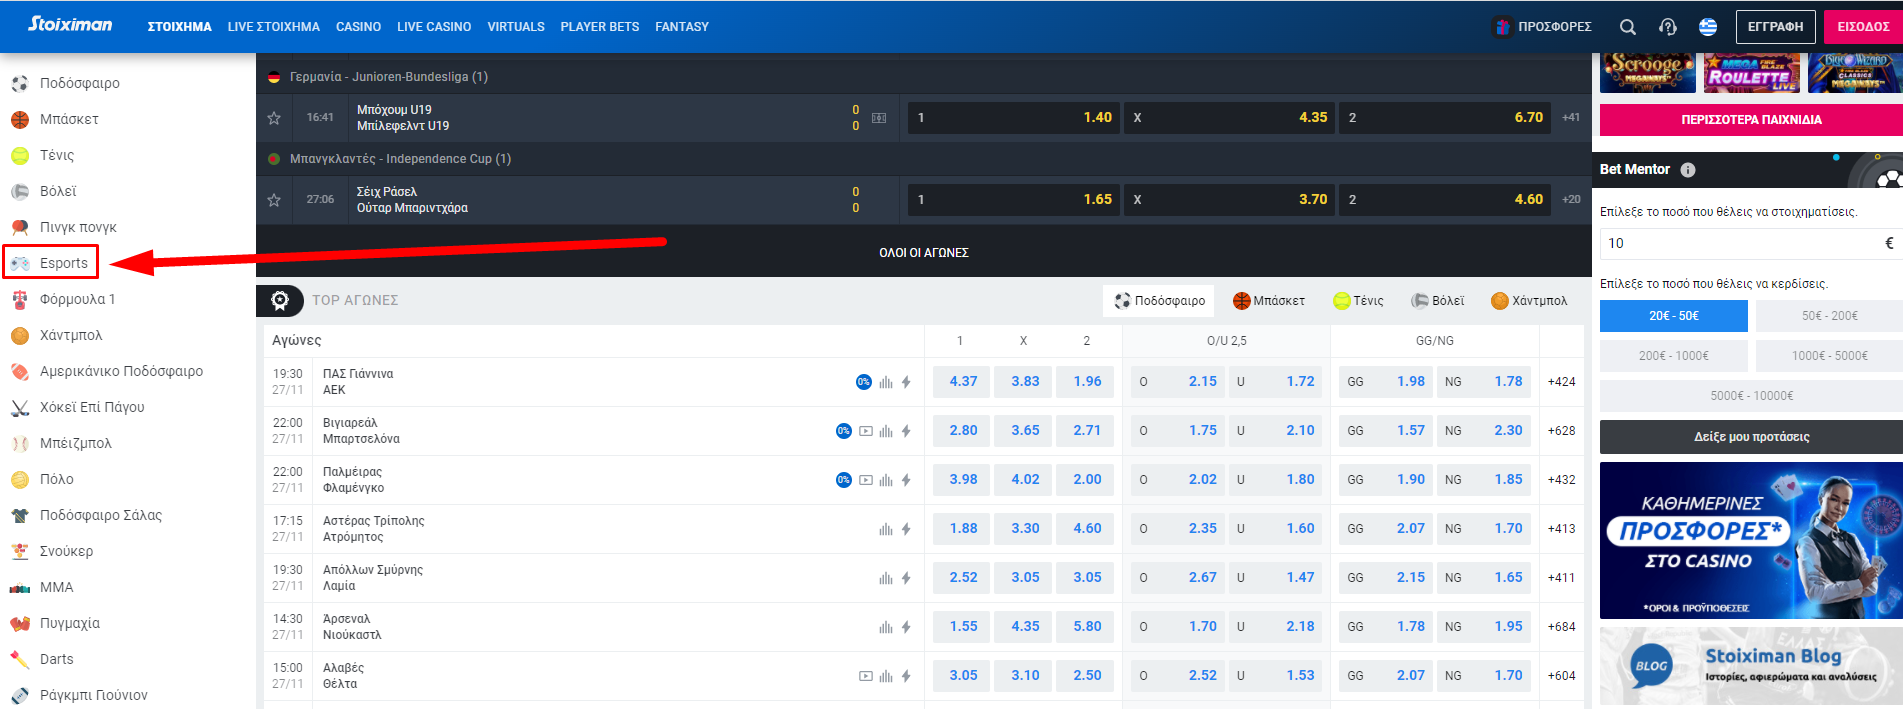Open statistics bars icon for ΠΑΣ Γιάννινα
Screen dimensions: 1903x709
pos(886,382)
